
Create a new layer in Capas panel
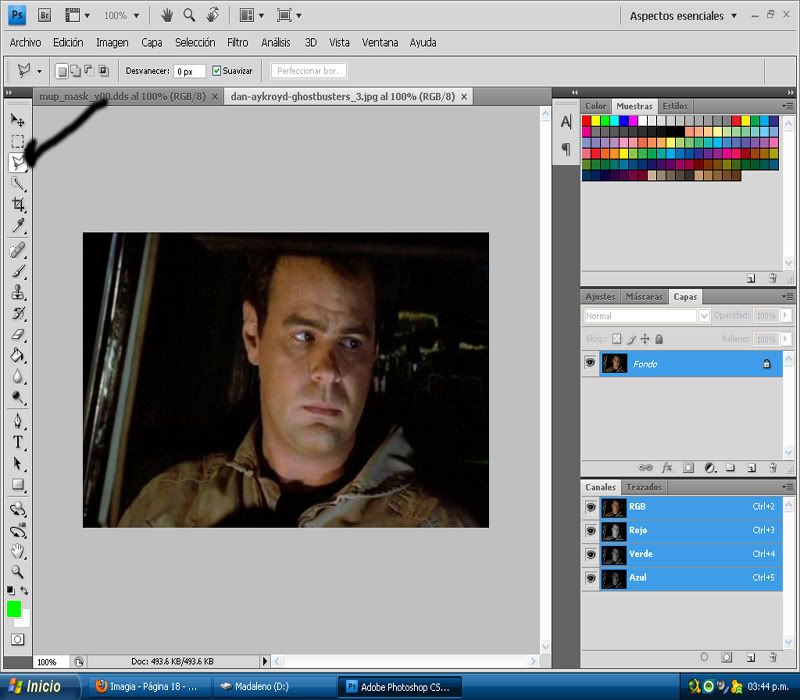(x=751, y=468)
